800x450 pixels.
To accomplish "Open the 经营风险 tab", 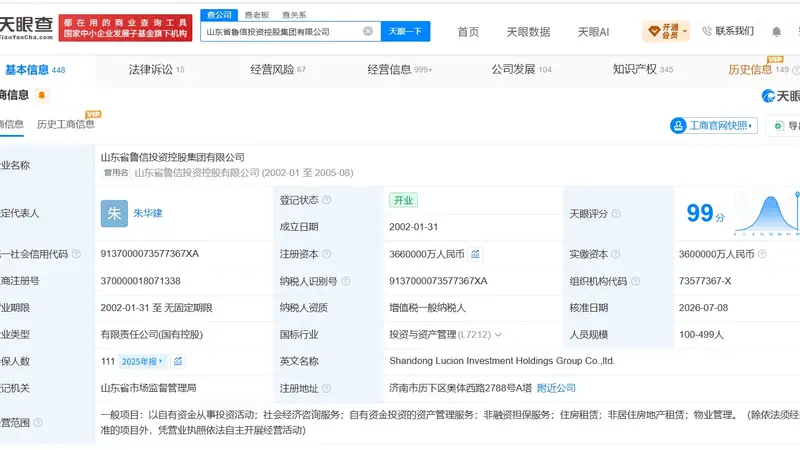I will [278, 69].
